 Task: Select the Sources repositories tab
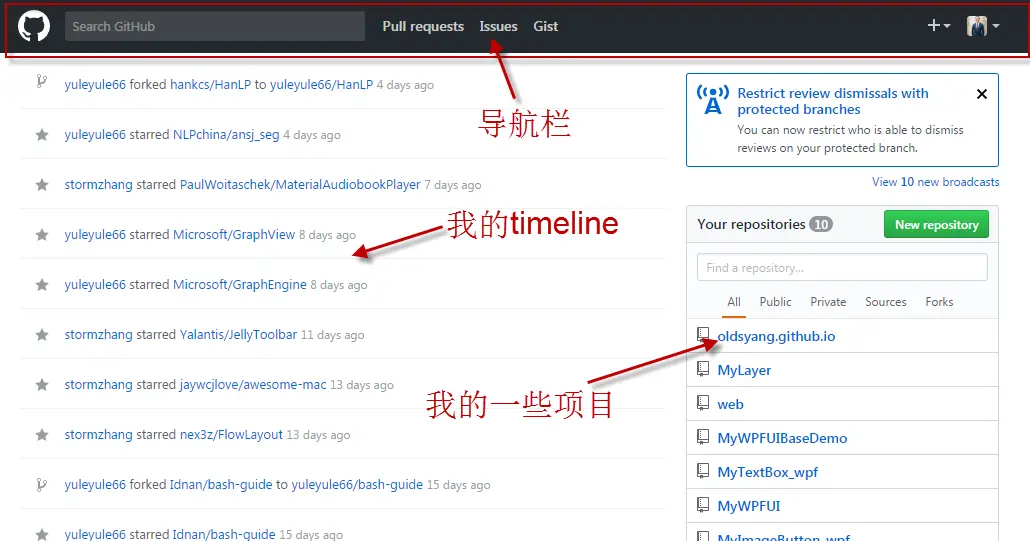(x=885, y=302)
